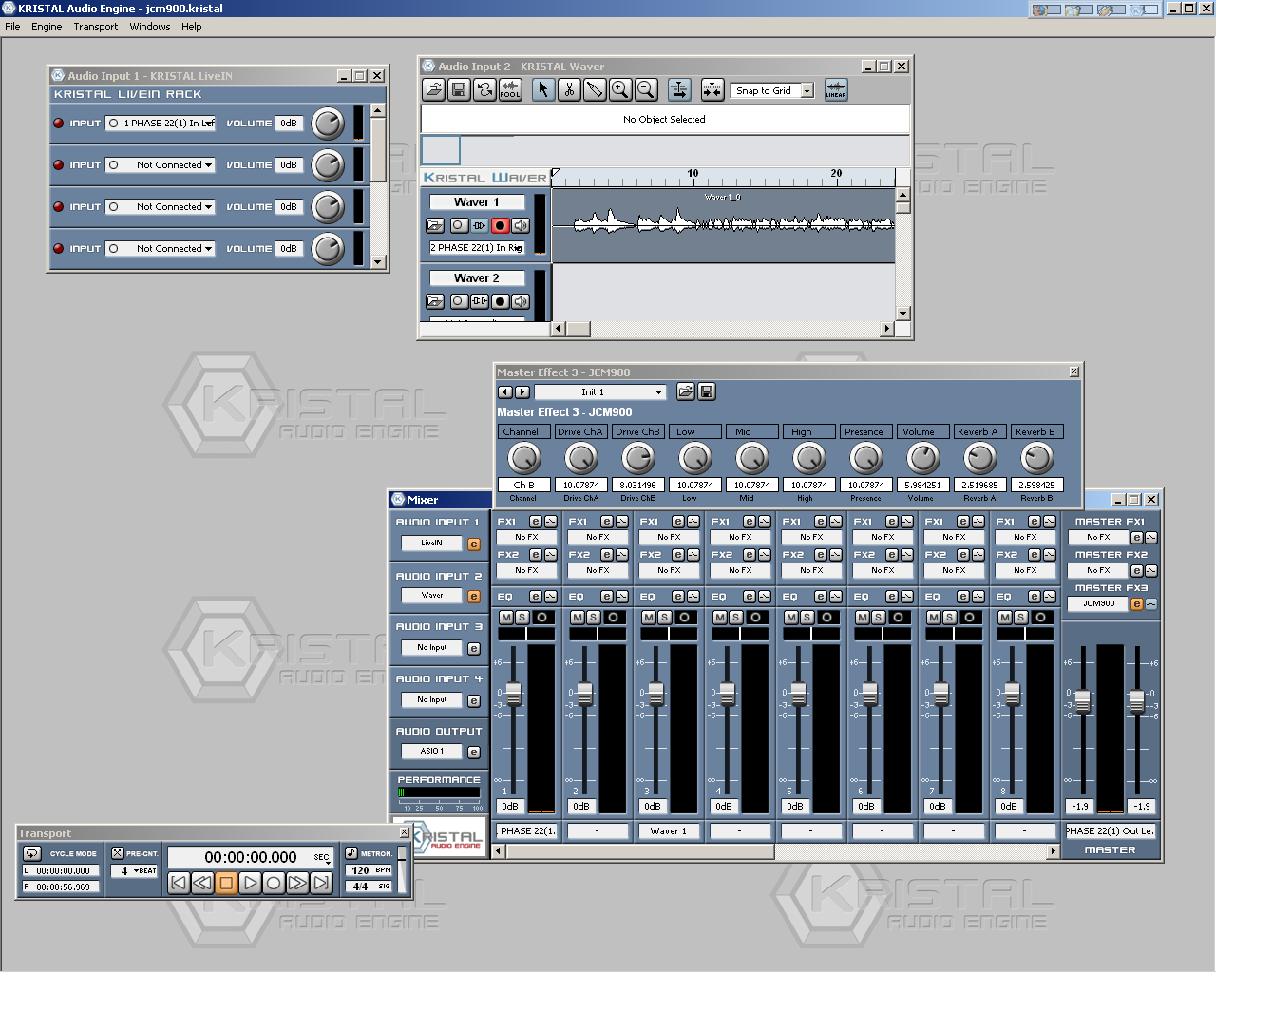
Task: Open Master FX1 No FX selector
Action: pos(1098,537)
